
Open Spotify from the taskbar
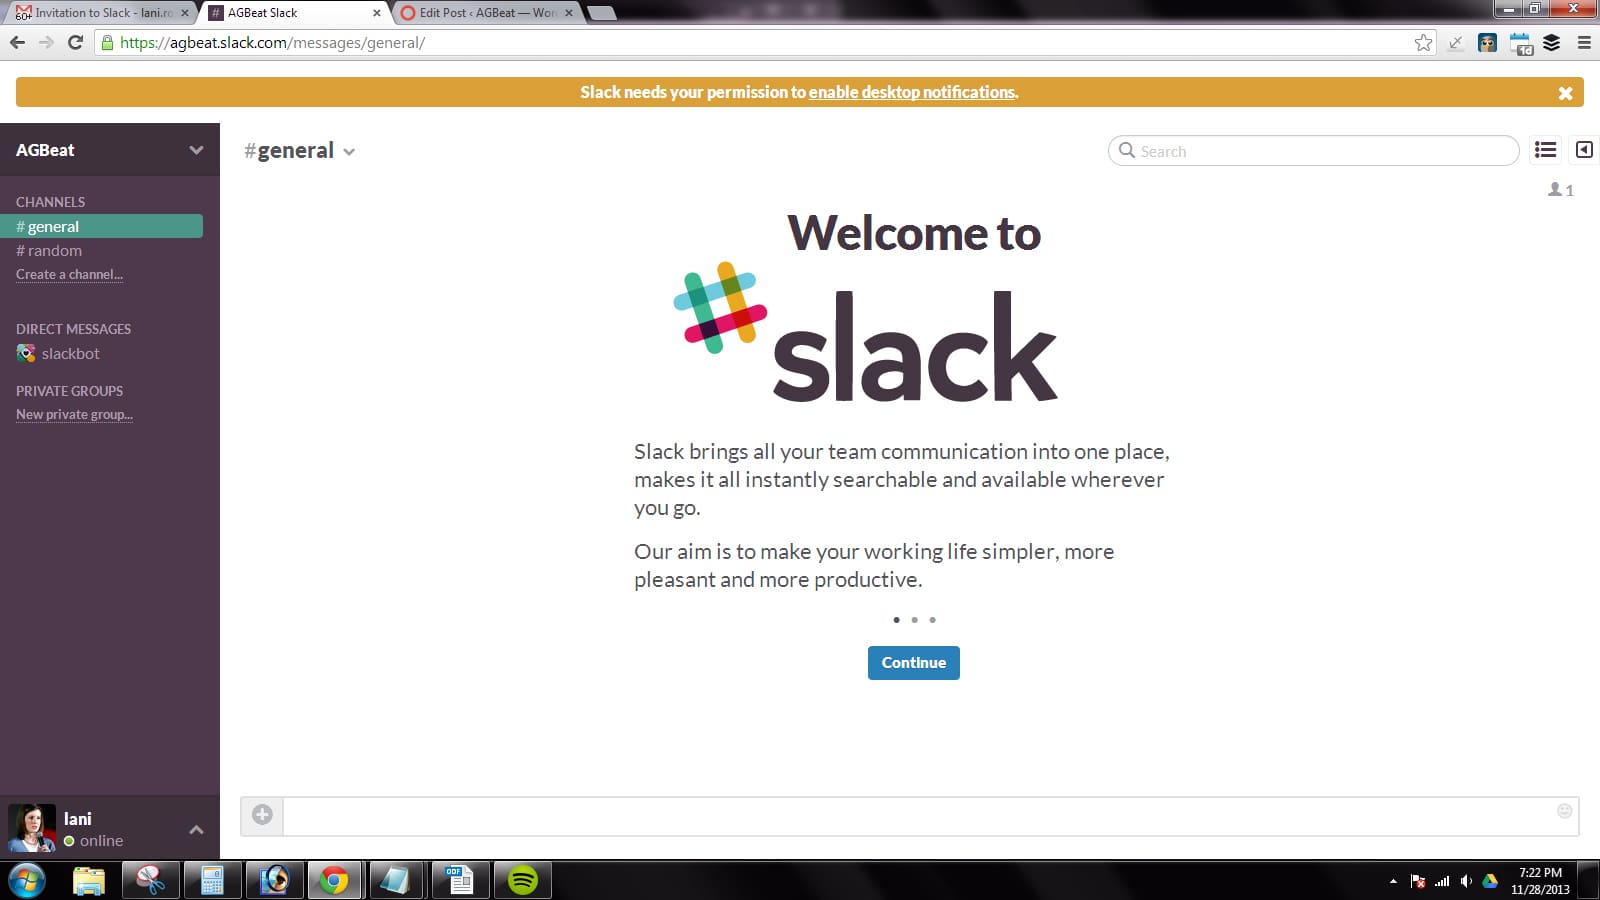pyautogui.click(x=523, y=880)
